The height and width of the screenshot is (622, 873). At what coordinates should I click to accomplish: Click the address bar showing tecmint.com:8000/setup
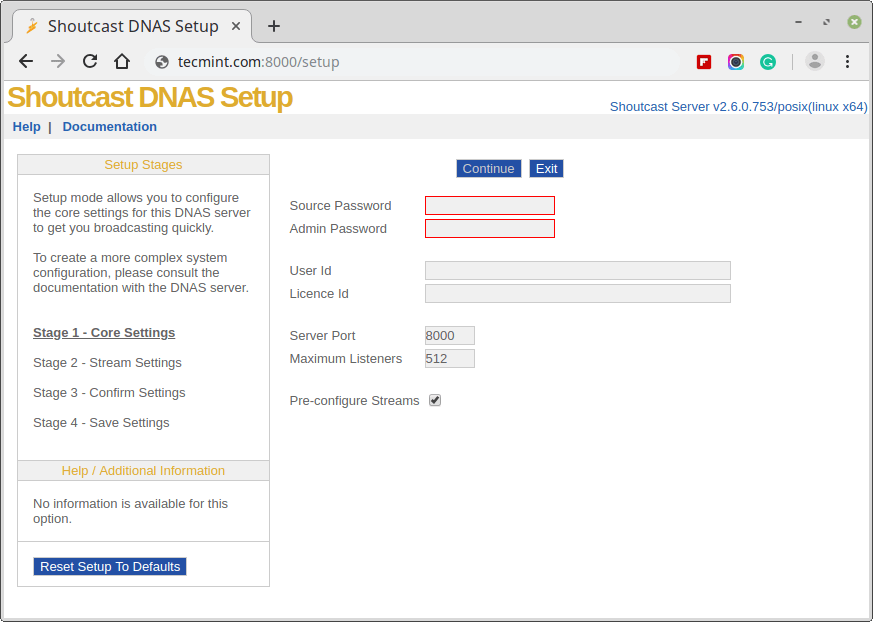point(400,62)
